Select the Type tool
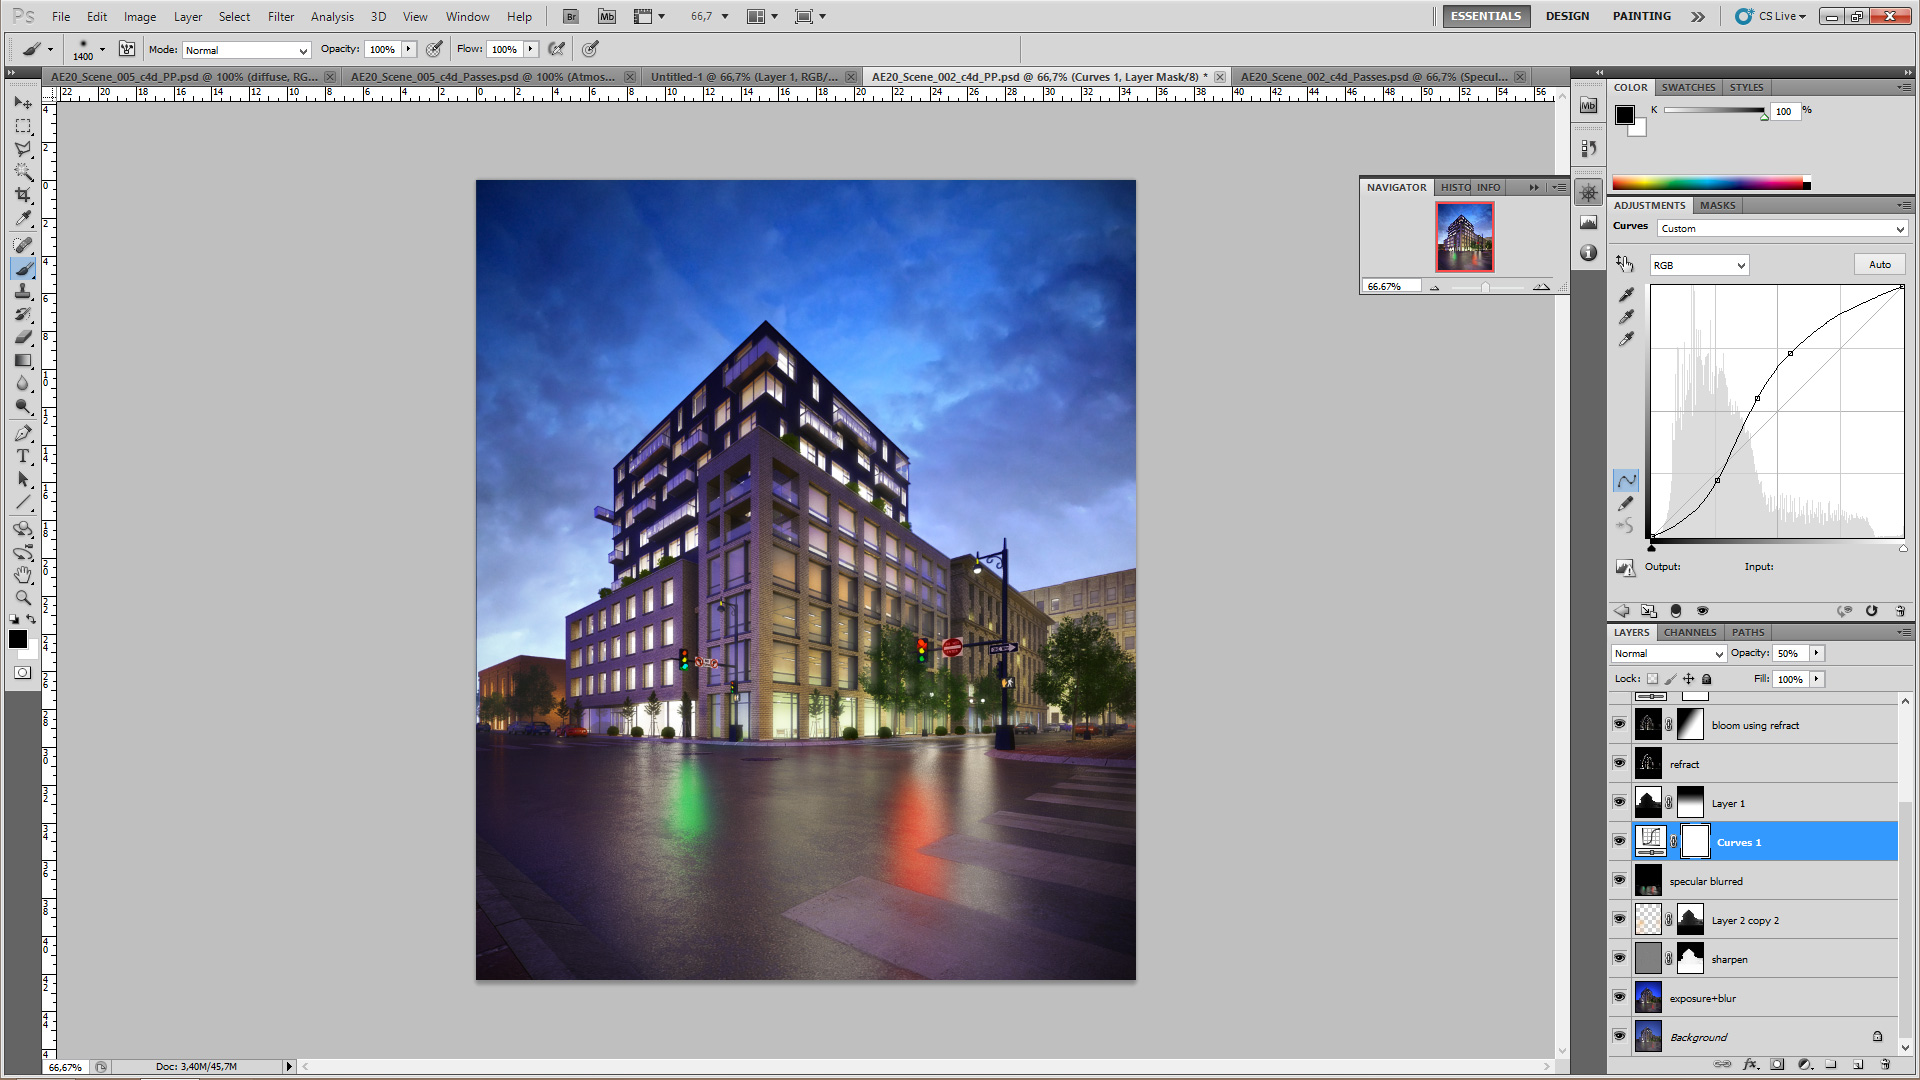Viewport: 1920px width, 1080px height. coord(22,456)
